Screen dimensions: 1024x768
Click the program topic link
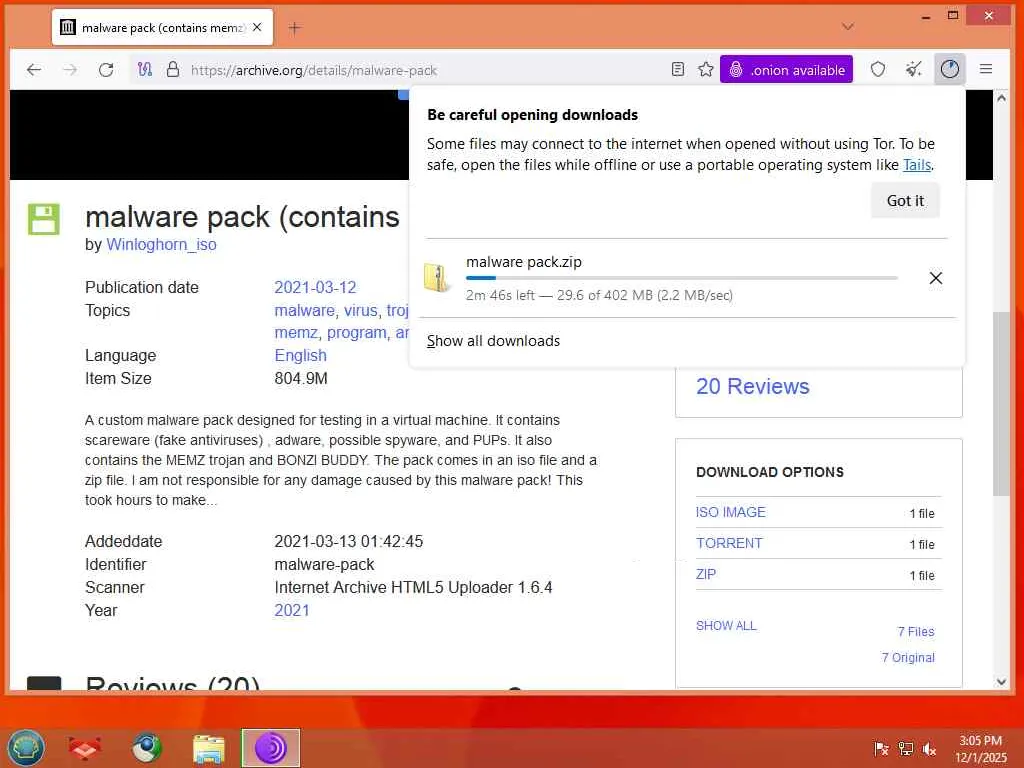[x=357, y=332]
